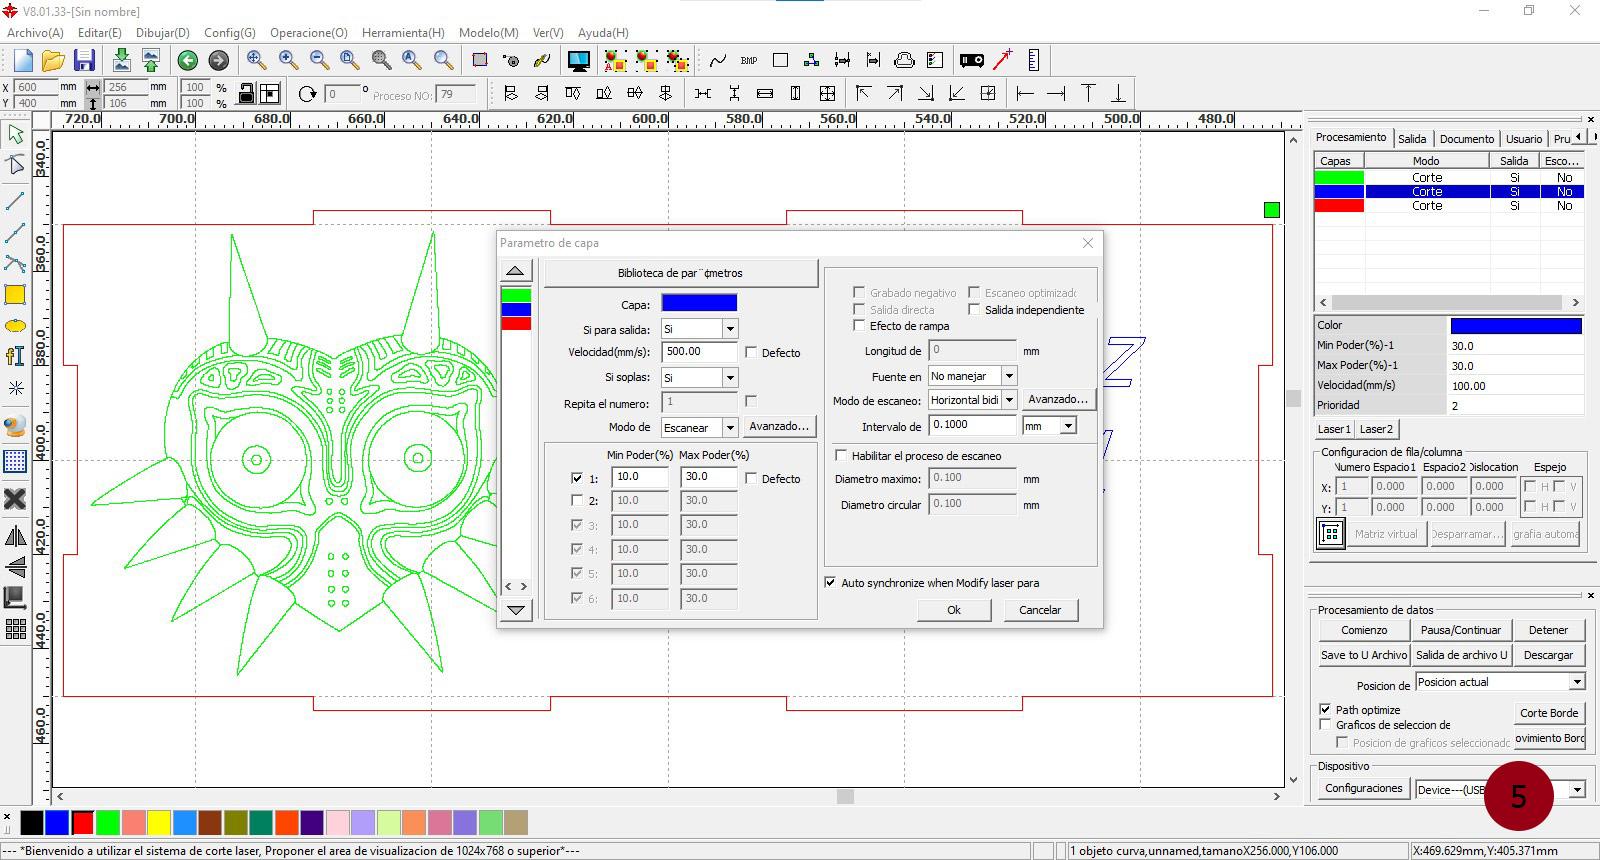The height and width of the screenshot is (860, 1600).
Task: Click the array grid tool icon
Action: point(15,629)
